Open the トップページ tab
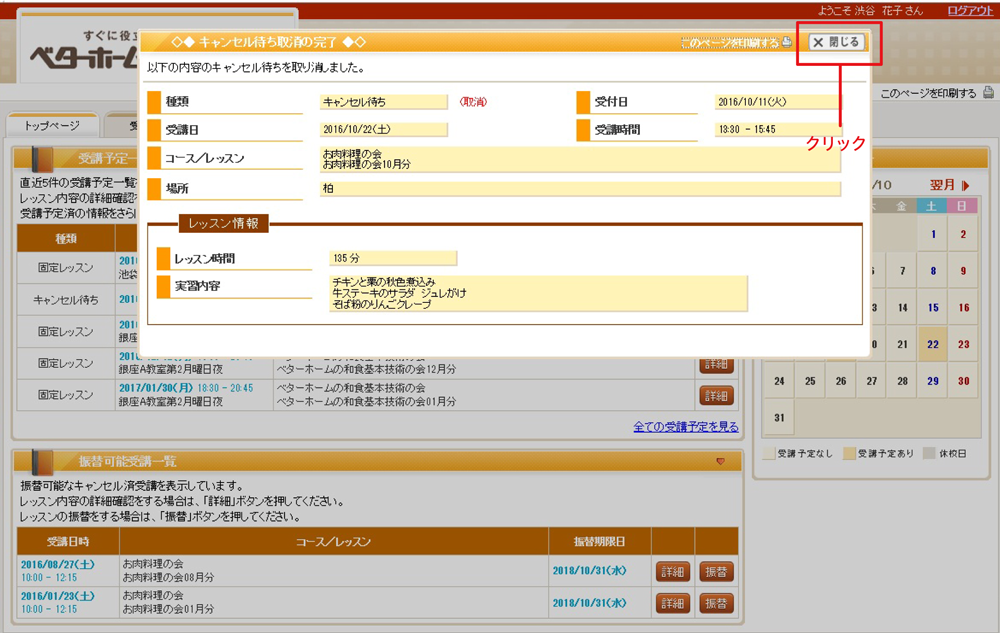 click(x=52, y=125)
